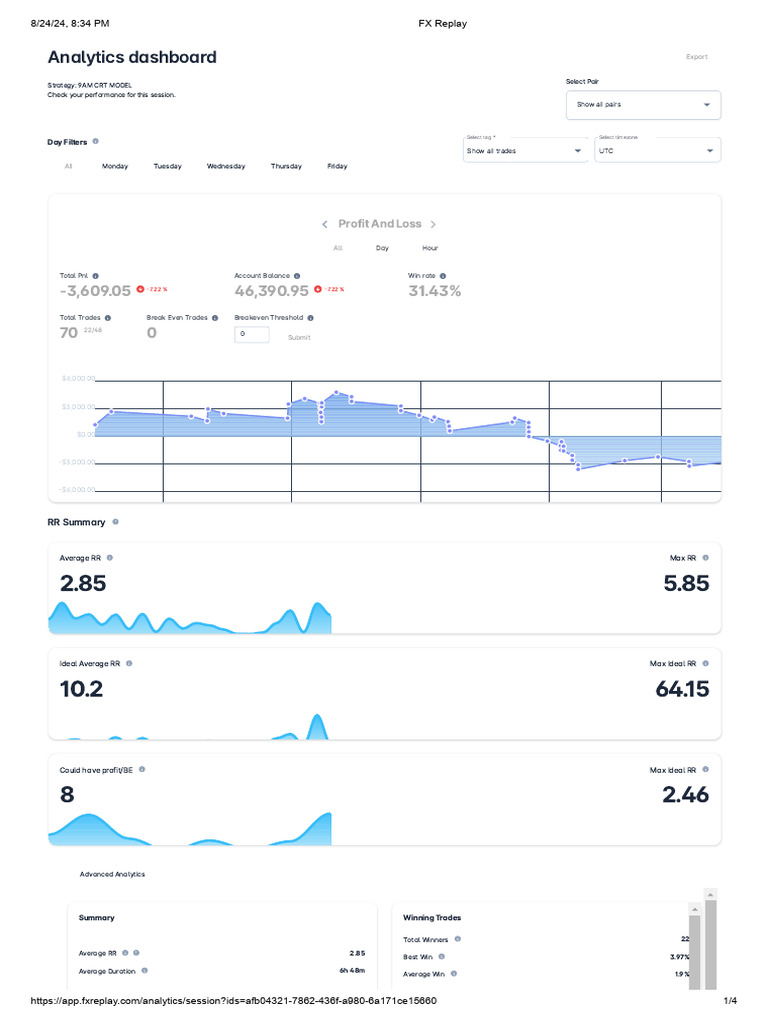Switch chart view to Hour
The height and width of the screenshot is (1024, 768).
pyautogui.click(x=430, y=248)
